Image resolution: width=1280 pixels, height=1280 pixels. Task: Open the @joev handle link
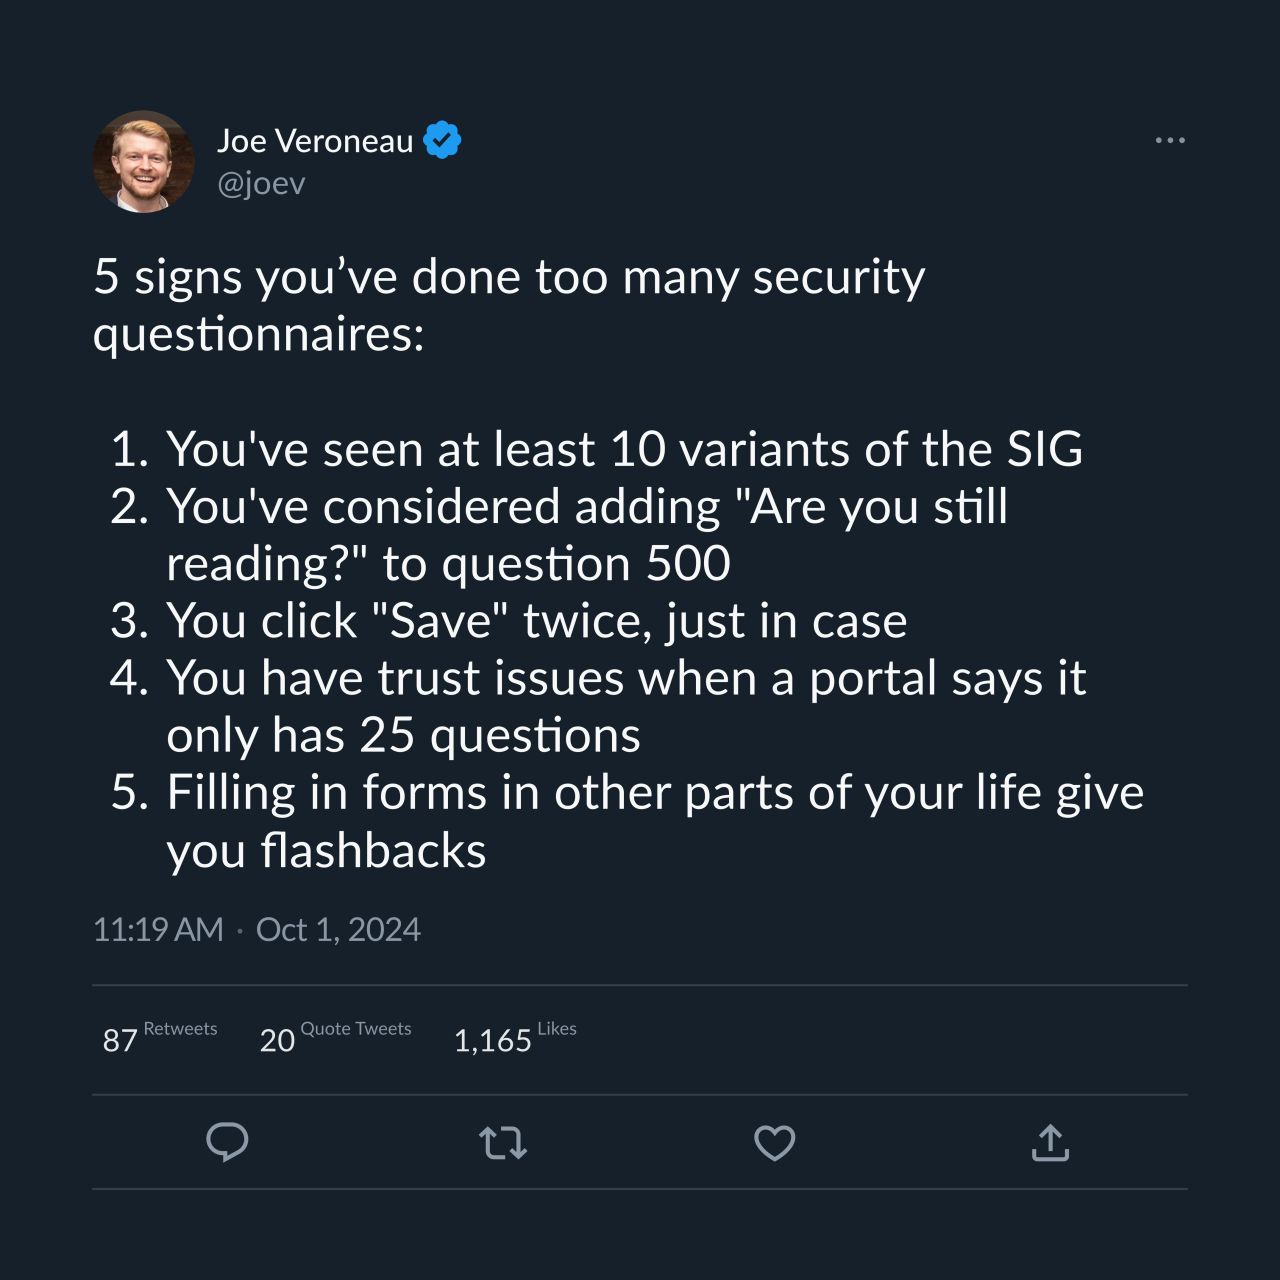[x=261, y=183]
